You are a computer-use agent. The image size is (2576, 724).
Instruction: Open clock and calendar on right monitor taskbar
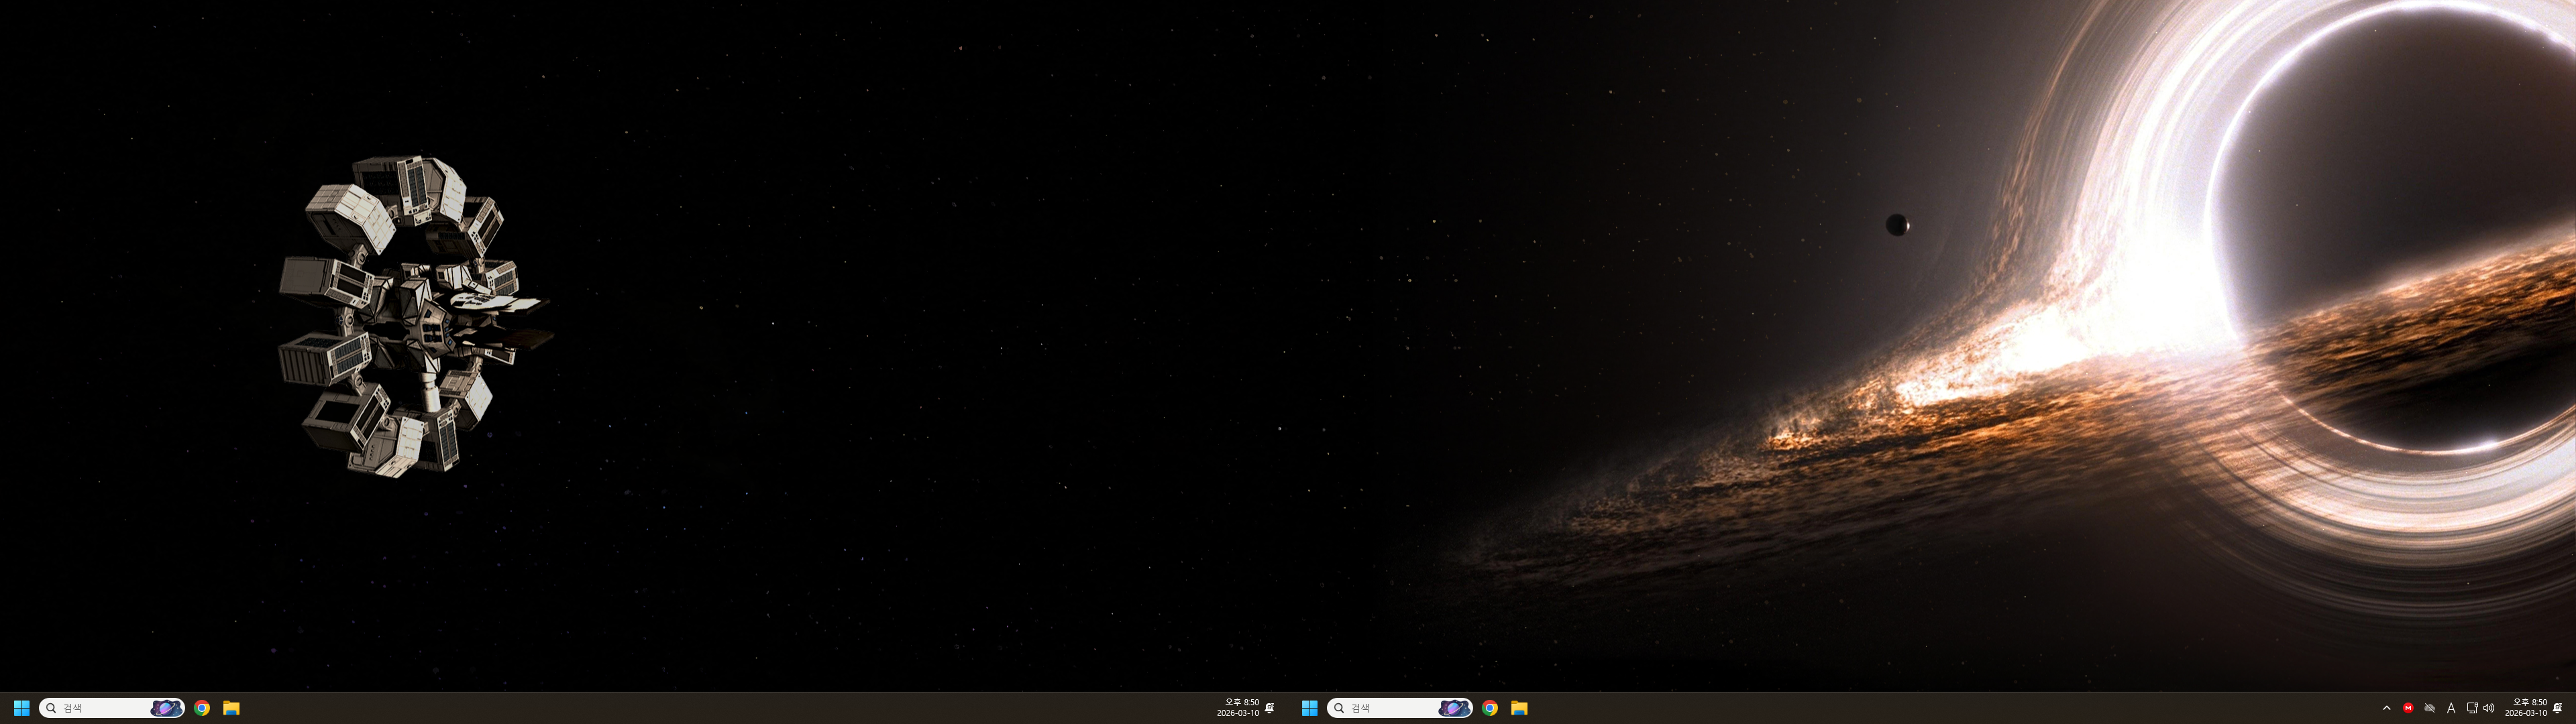2526,708
